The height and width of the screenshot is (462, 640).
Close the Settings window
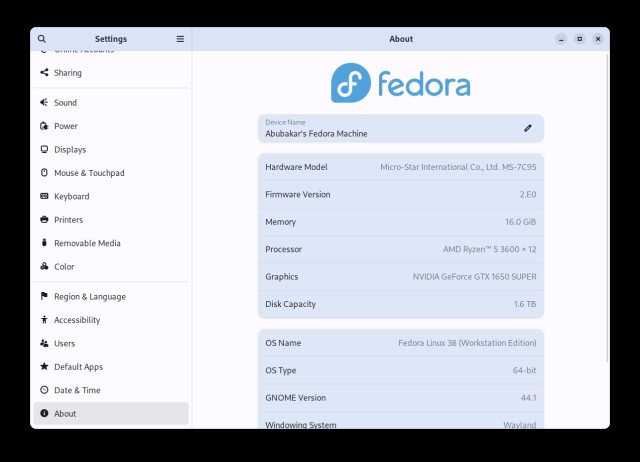coord(598,39)
